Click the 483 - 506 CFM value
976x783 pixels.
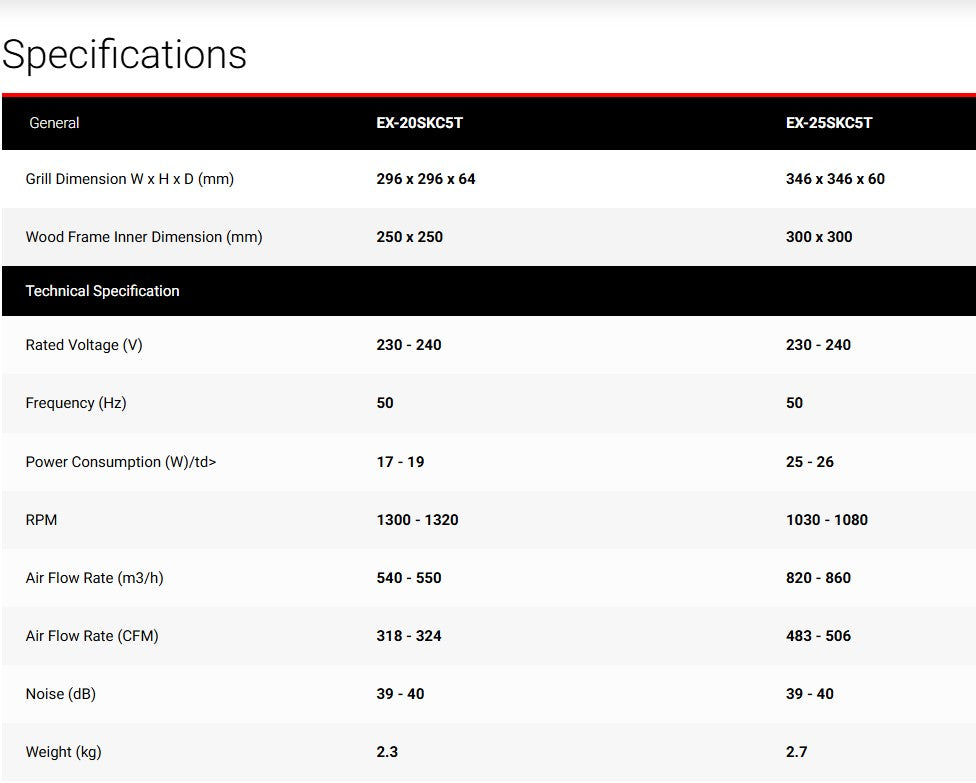(x=818, y=636)
